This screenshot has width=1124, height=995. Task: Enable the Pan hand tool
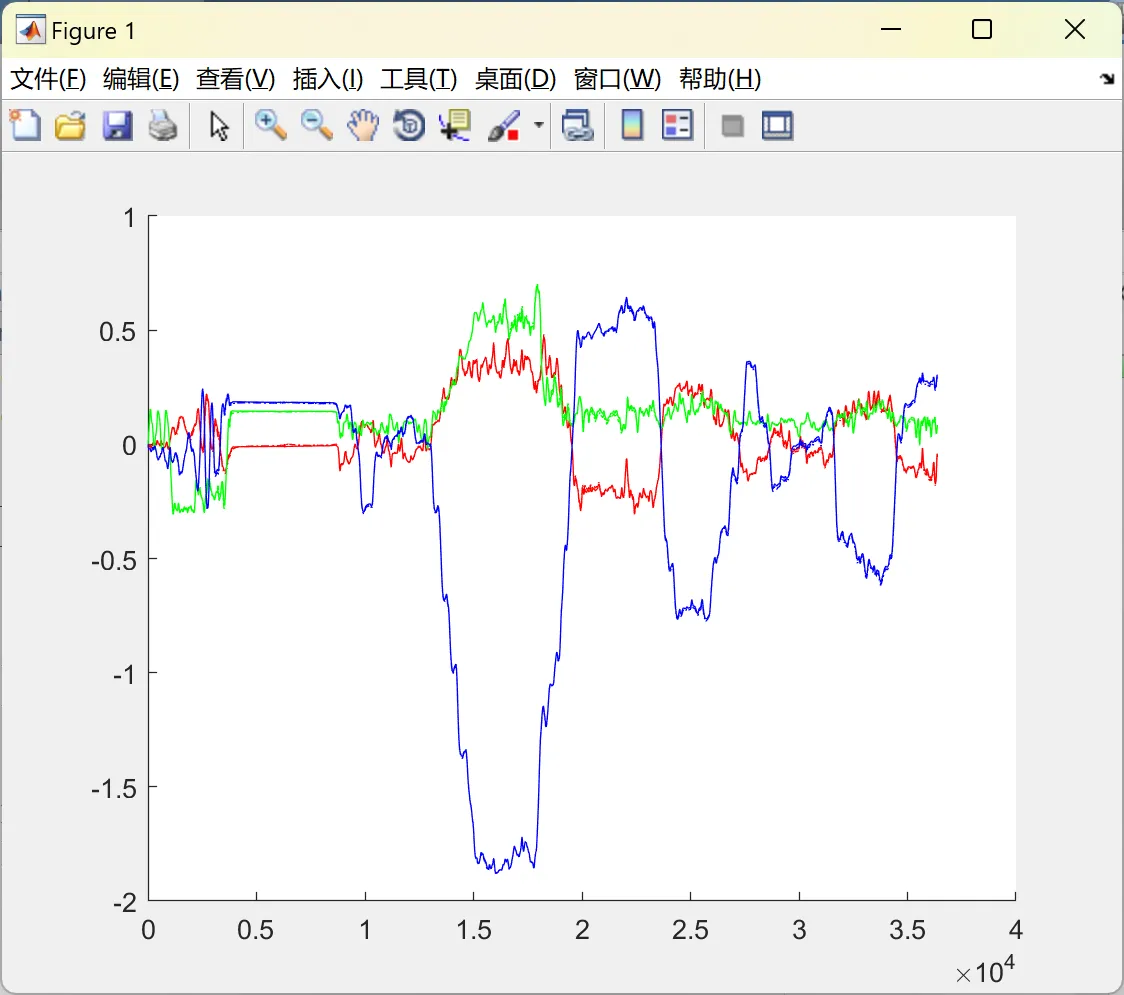[363, 125]
